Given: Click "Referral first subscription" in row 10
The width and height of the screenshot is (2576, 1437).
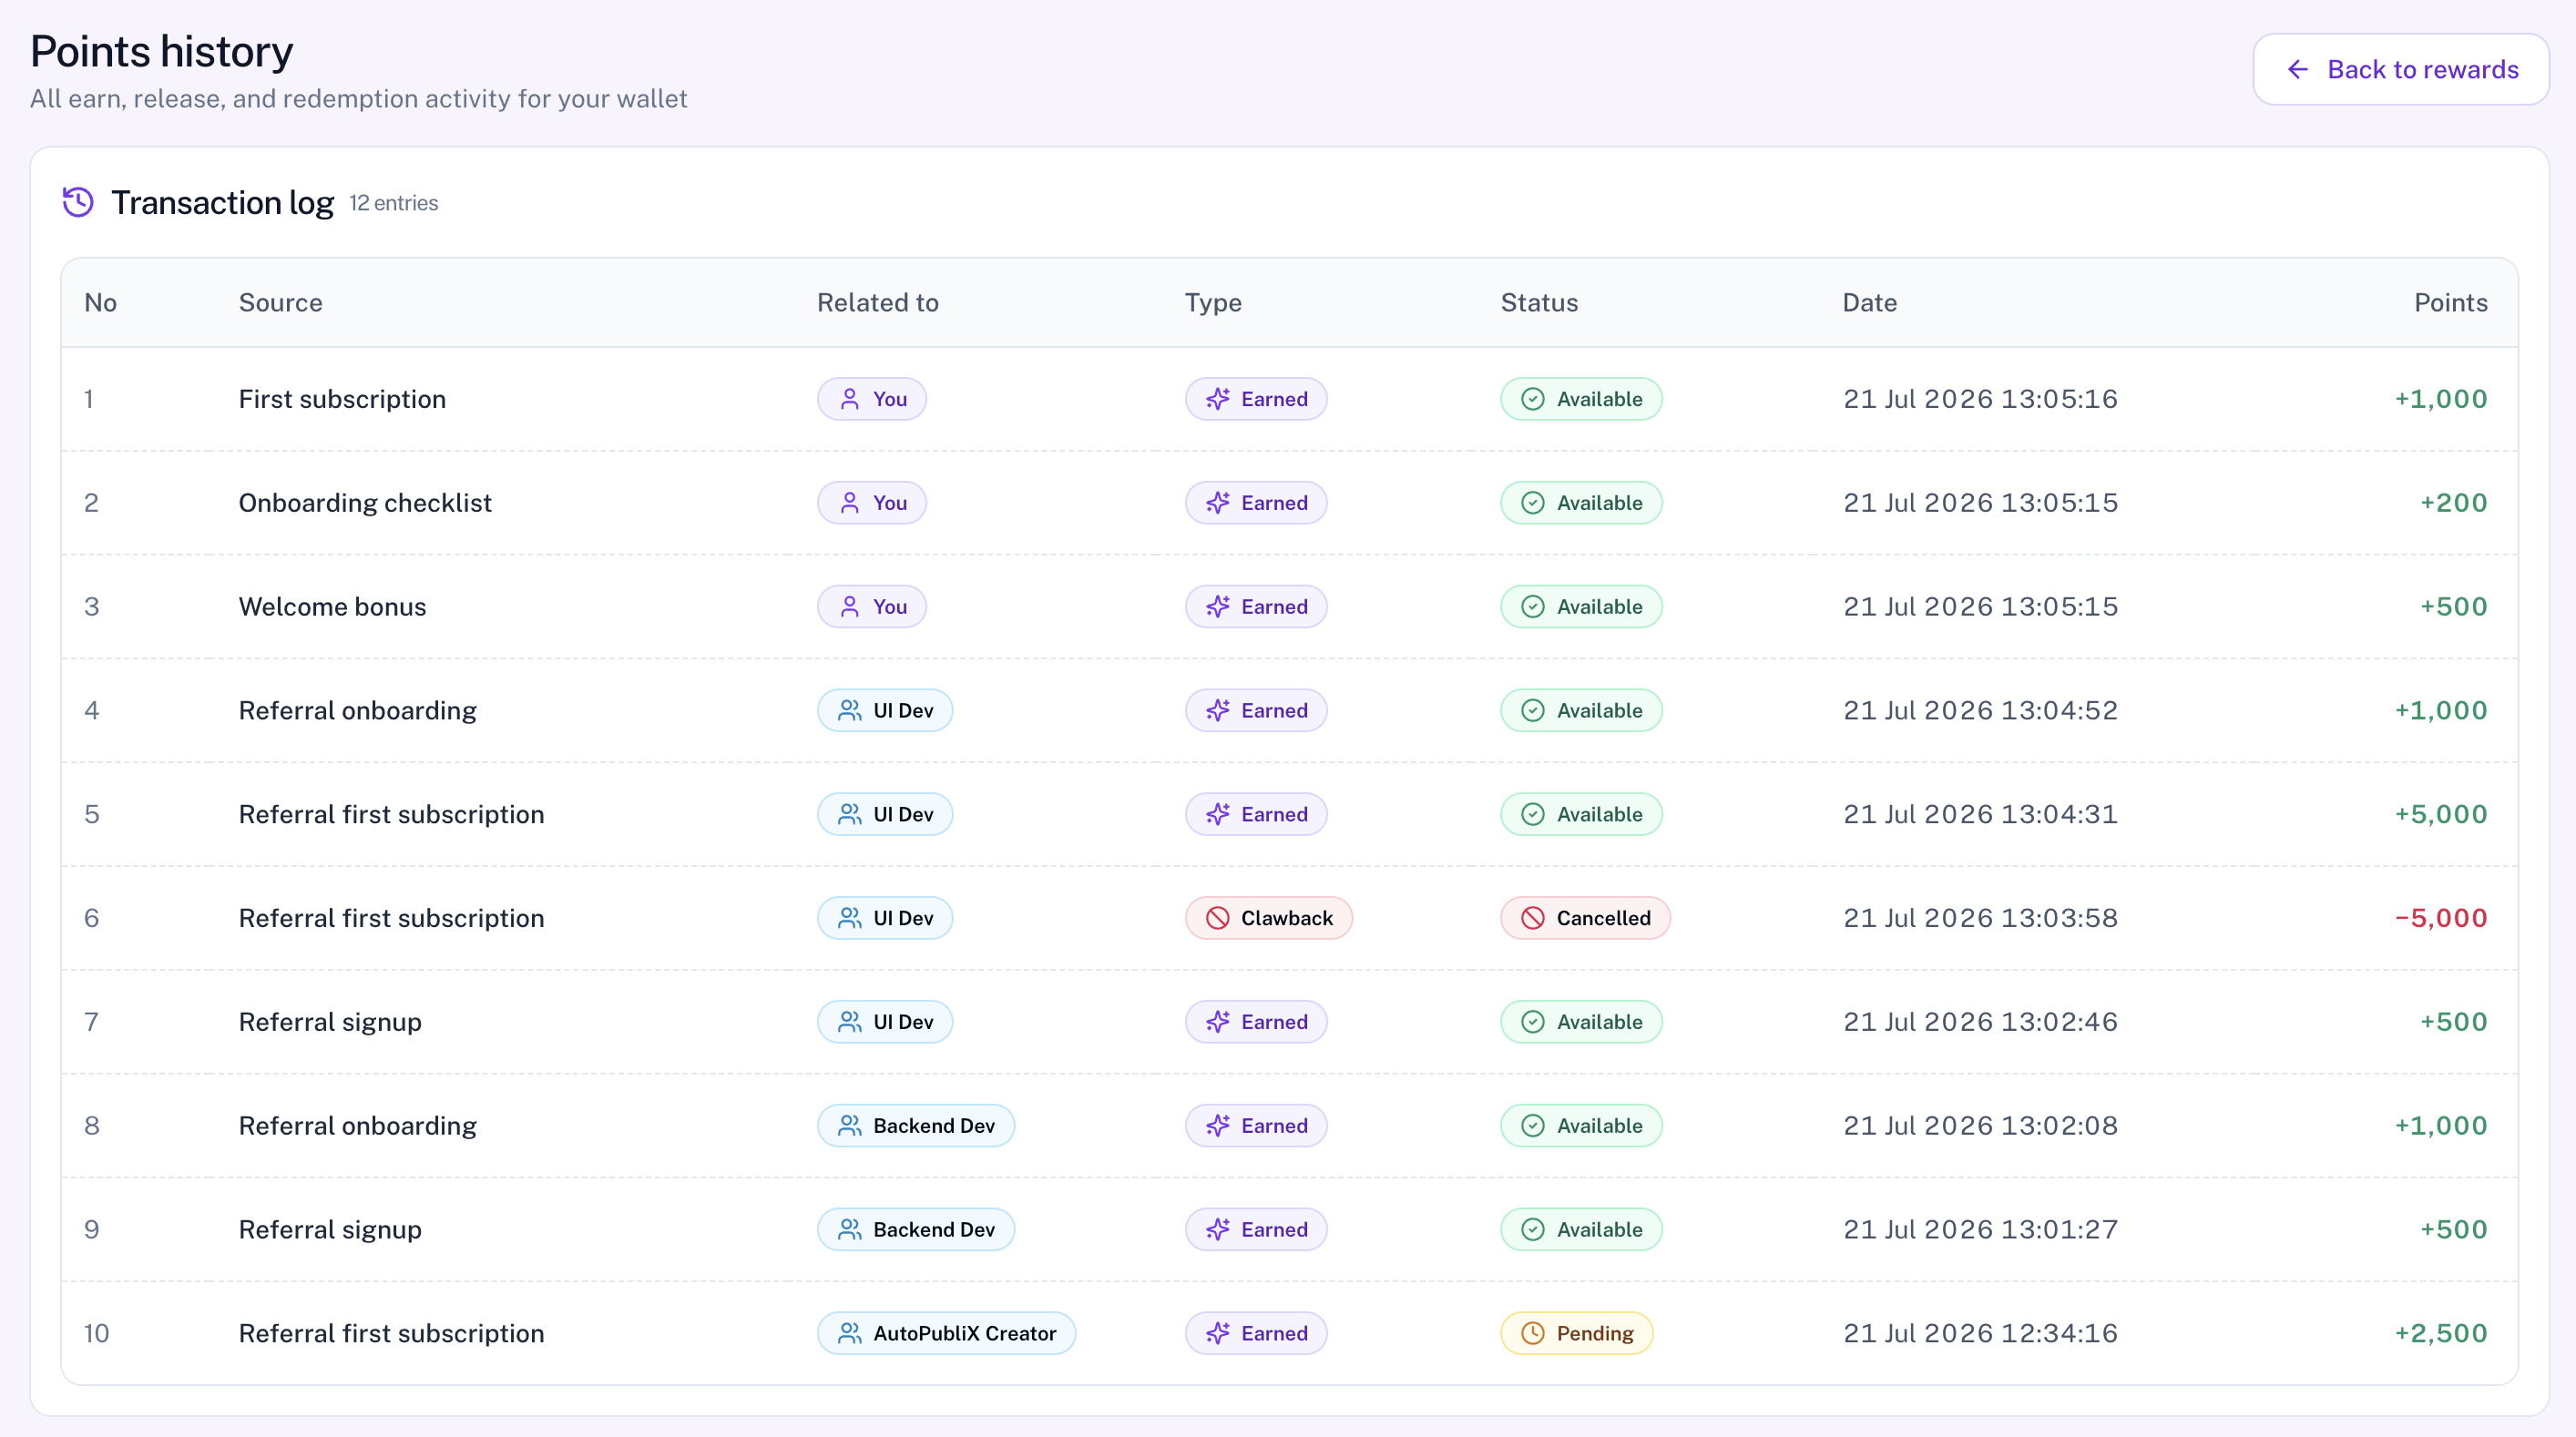Looking at the screenshot, I should coord(391,1334).
